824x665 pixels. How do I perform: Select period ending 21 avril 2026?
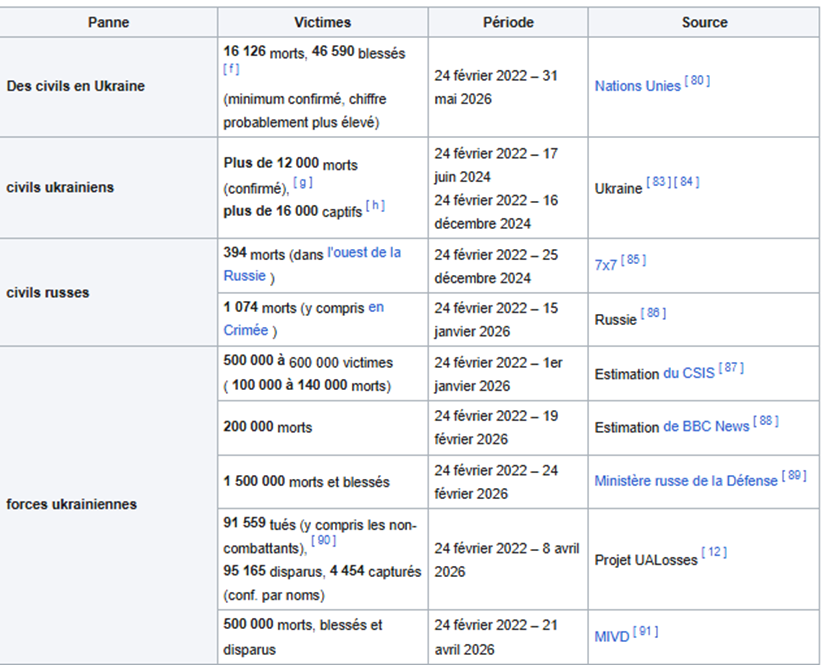pyautogui.click(x=496, y=637)
